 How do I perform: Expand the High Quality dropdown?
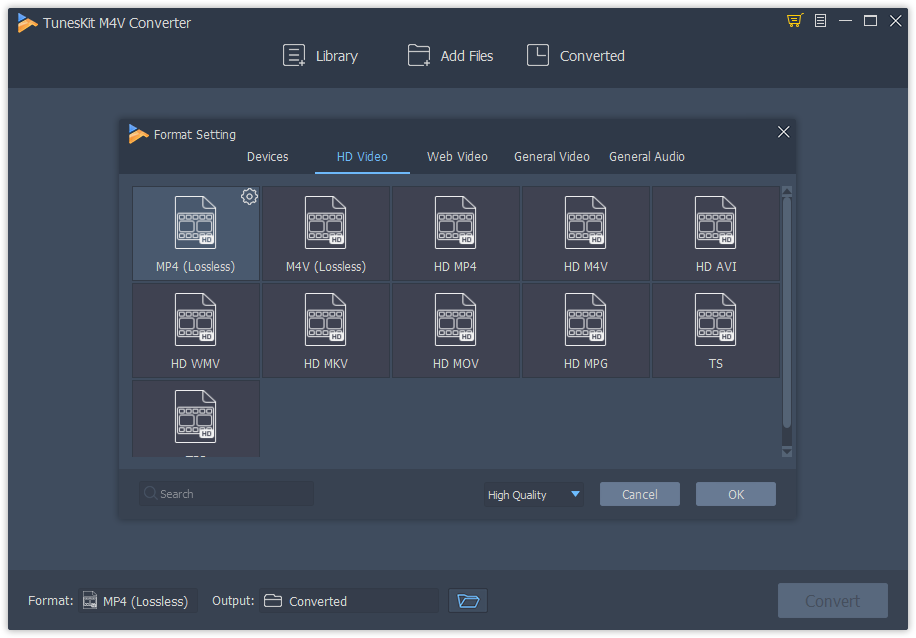pyautogui.click(x=533, y=494)
